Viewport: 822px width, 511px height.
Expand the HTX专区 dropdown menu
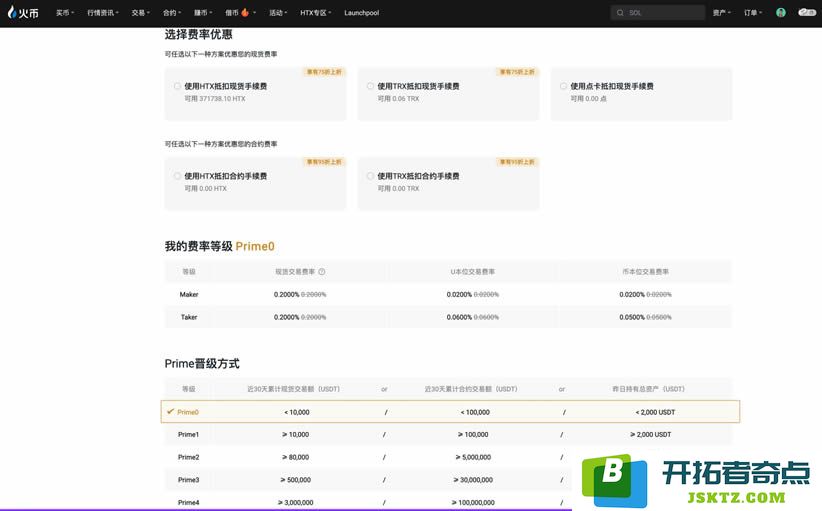316,13
